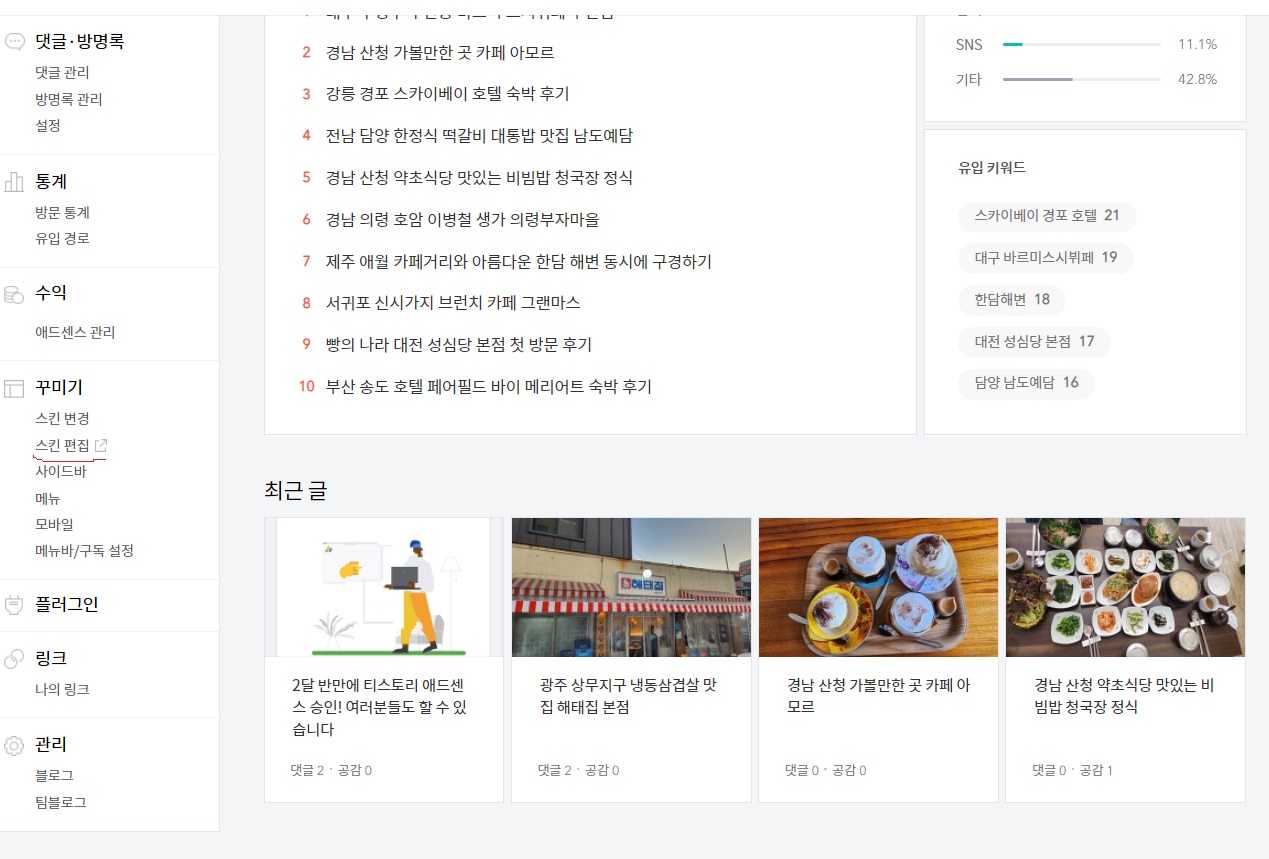Open 방문 통계 page
Image resolution: width=1269 pixels, height=859 pixels.
click(62, 213)
